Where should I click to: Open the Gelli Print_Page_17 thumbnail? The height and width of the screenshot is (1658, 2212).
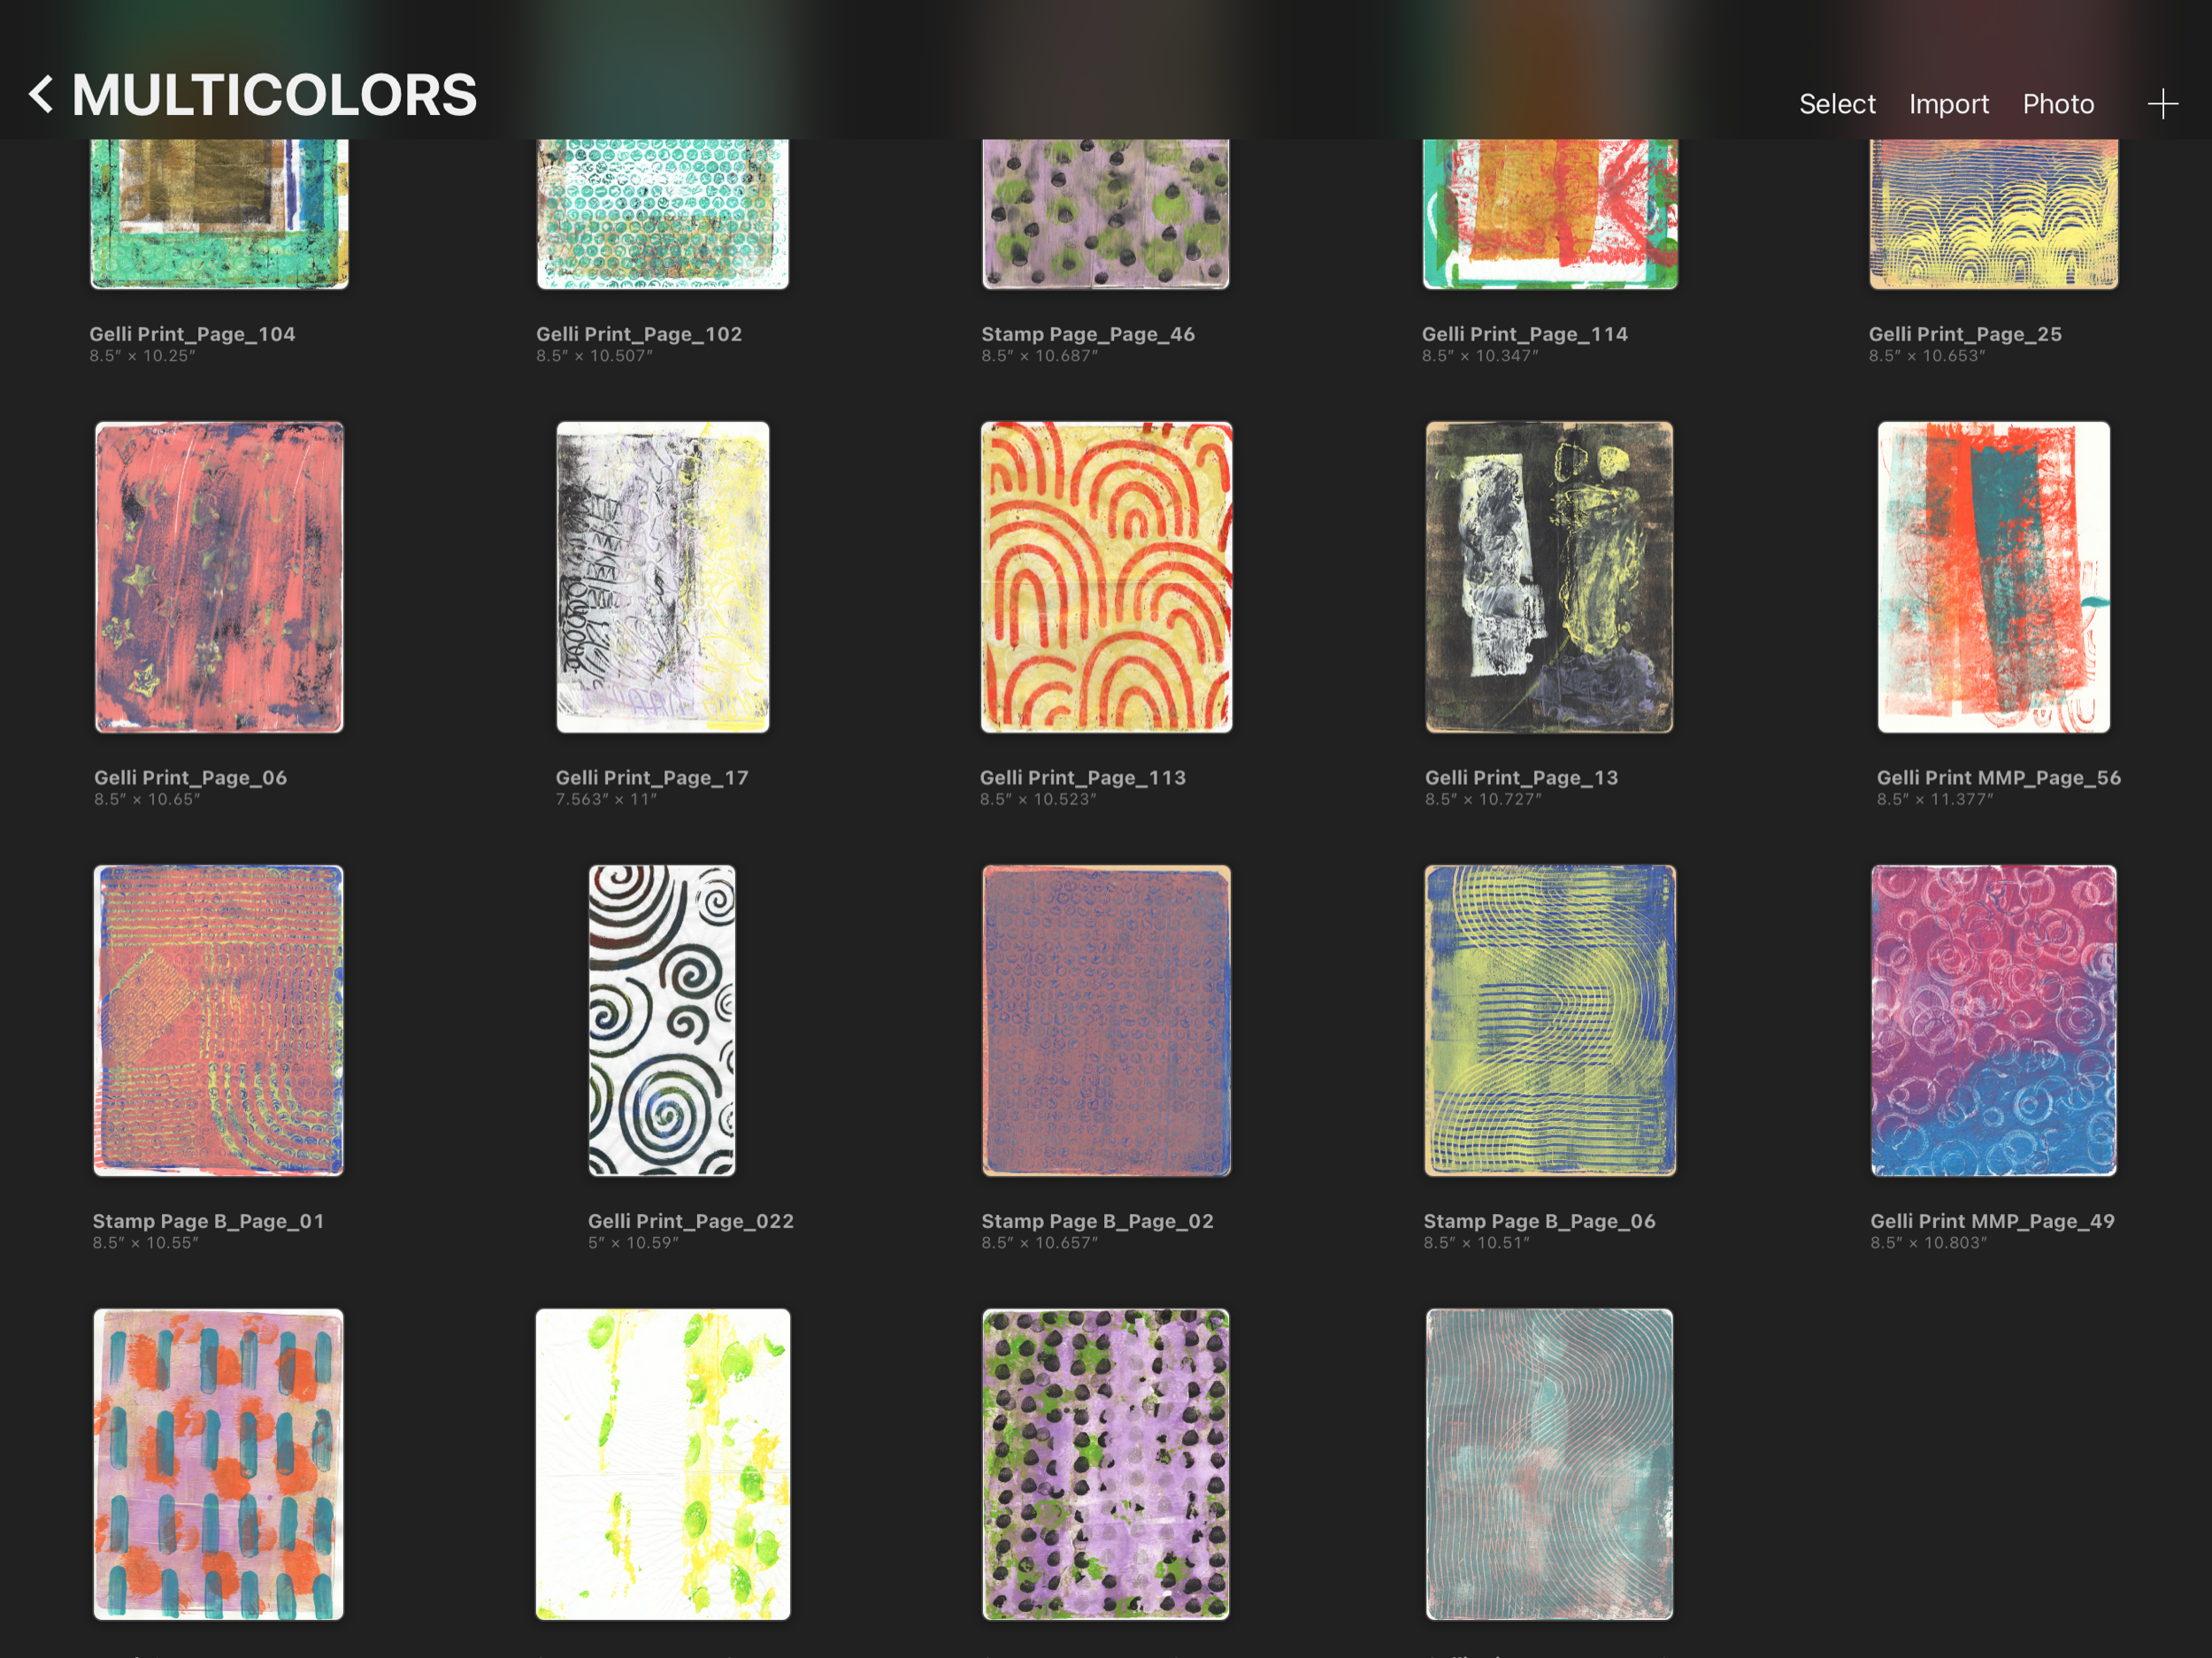click(x=662, y=577)
